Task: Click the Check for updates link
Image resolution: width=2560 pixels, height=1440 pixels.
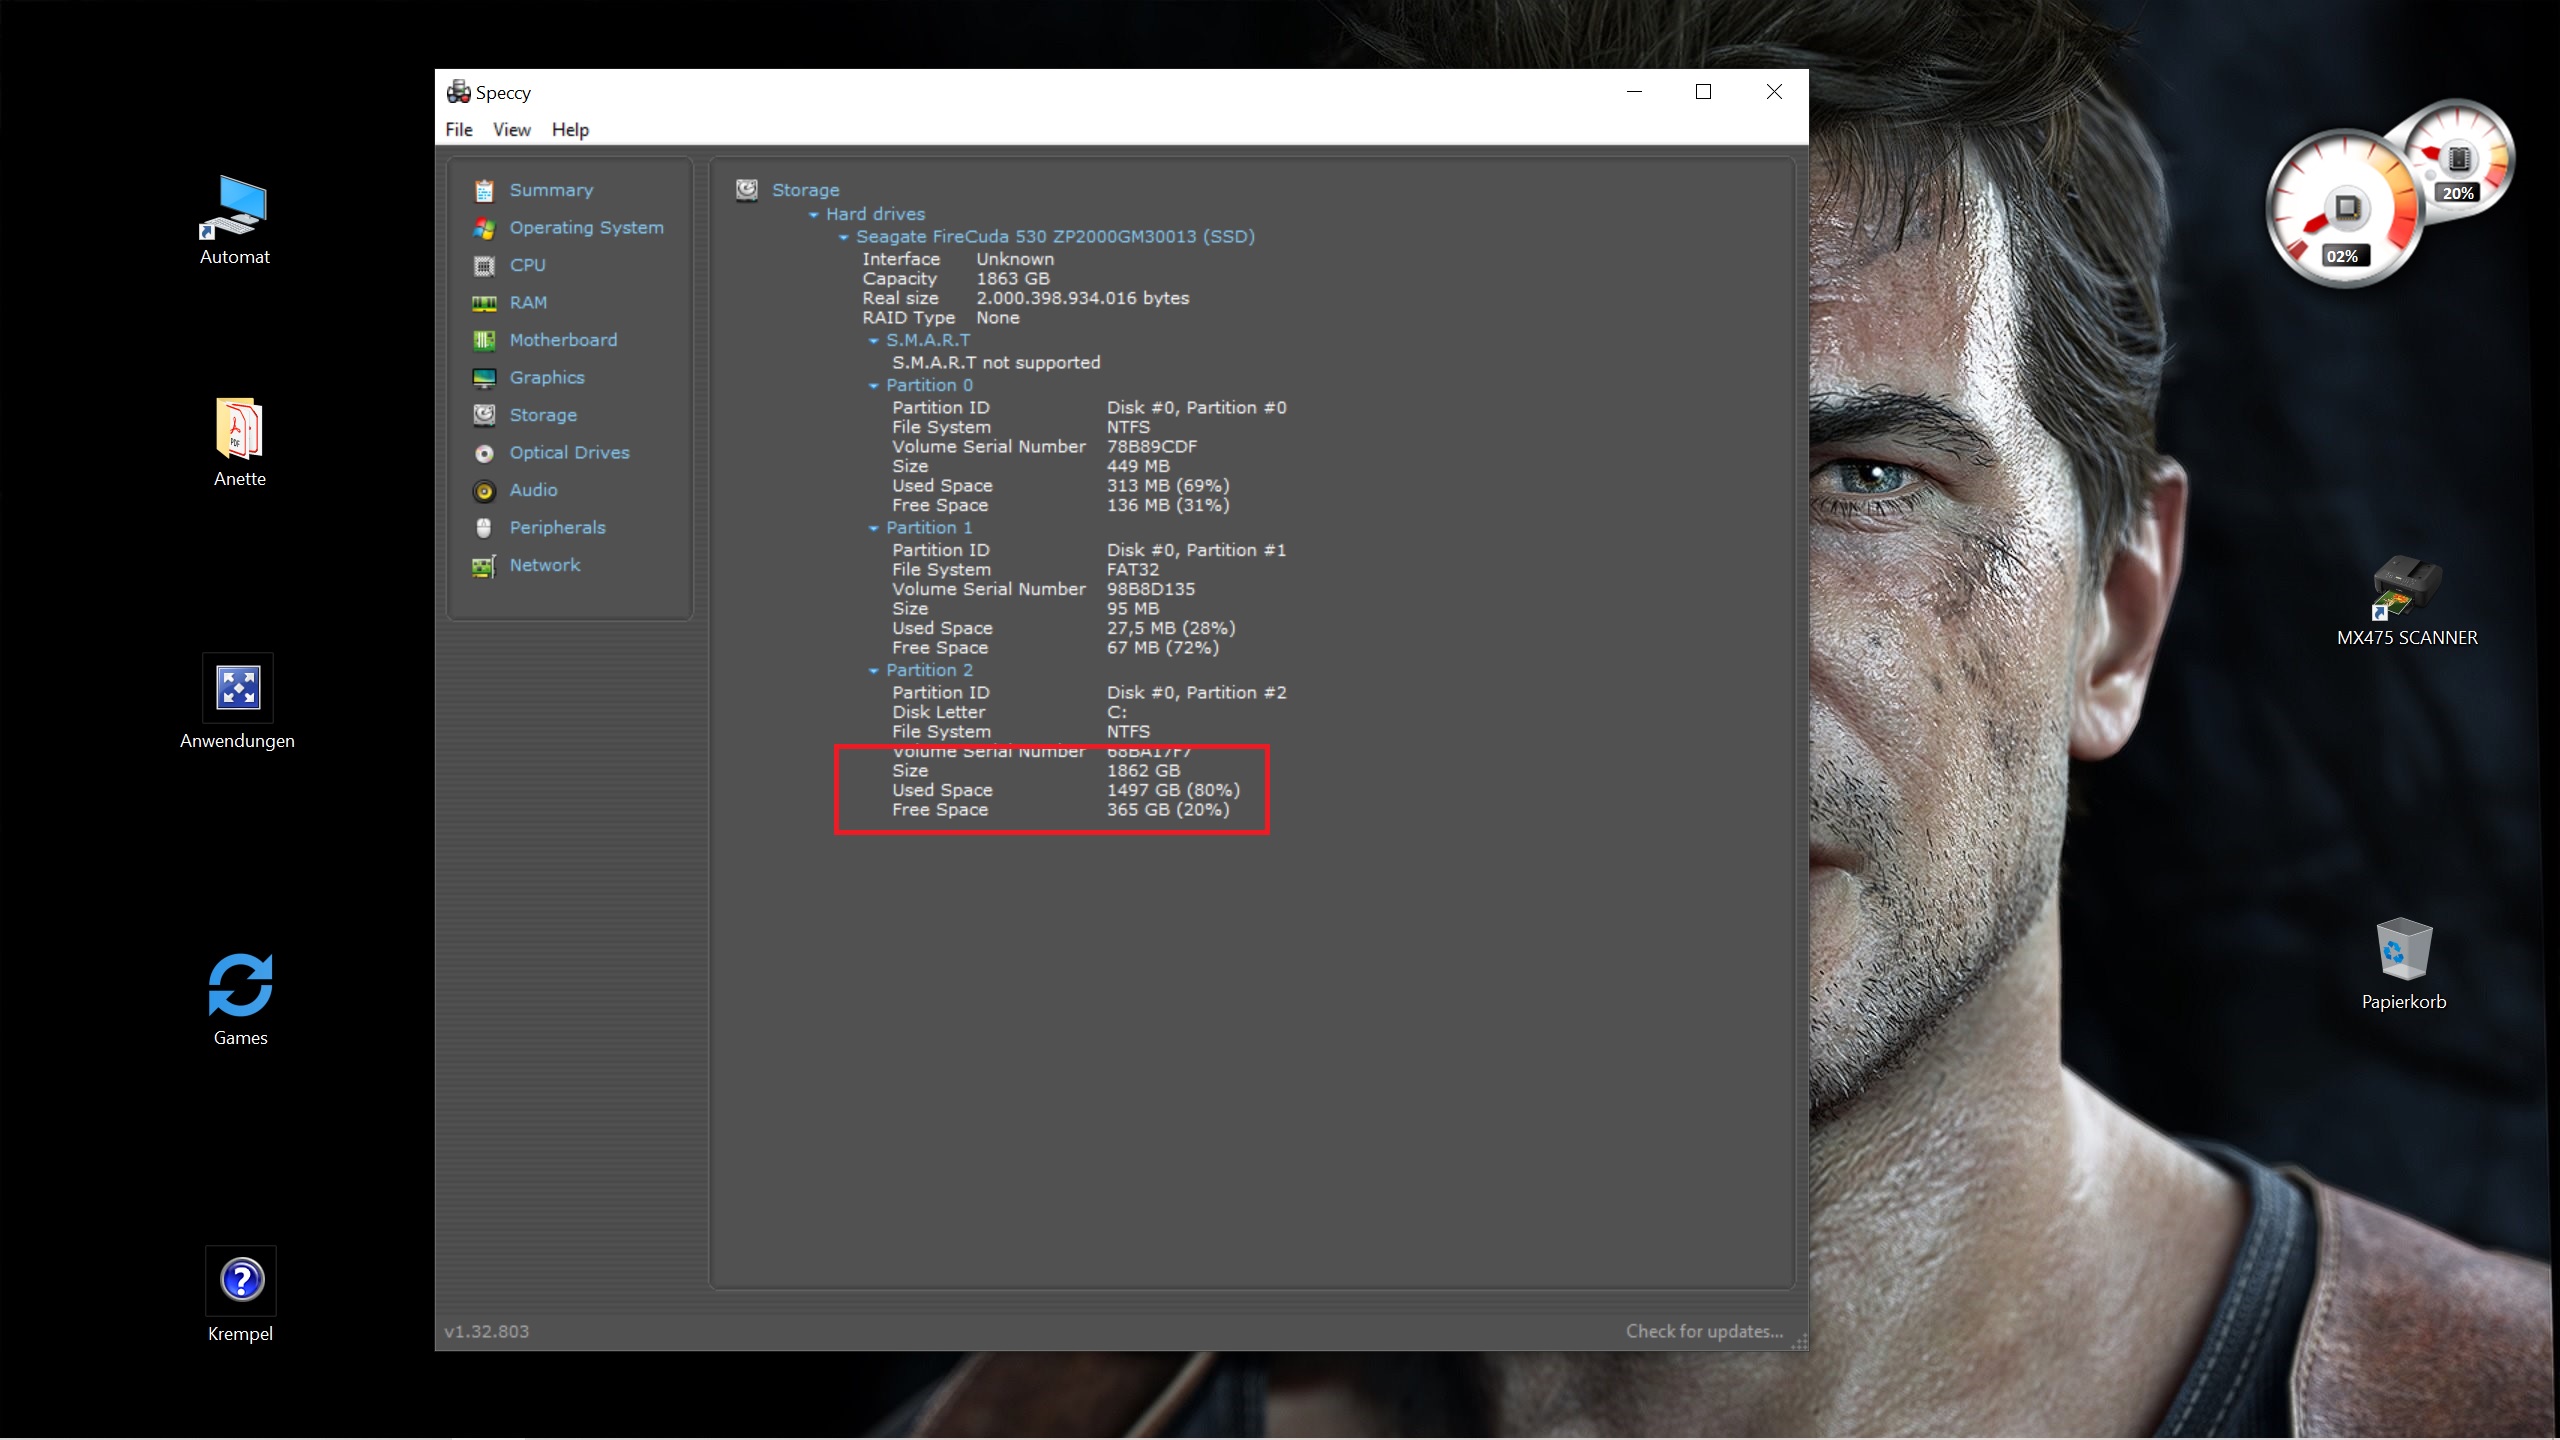Action: coord(1704,1331)
